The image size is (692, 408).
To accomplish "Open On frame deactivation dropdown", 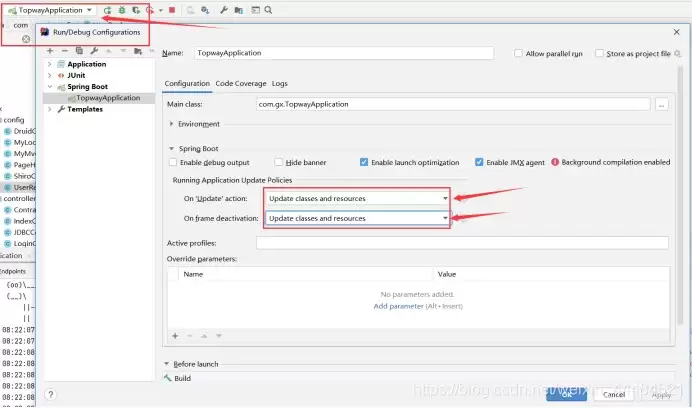I will click(357, 218).
